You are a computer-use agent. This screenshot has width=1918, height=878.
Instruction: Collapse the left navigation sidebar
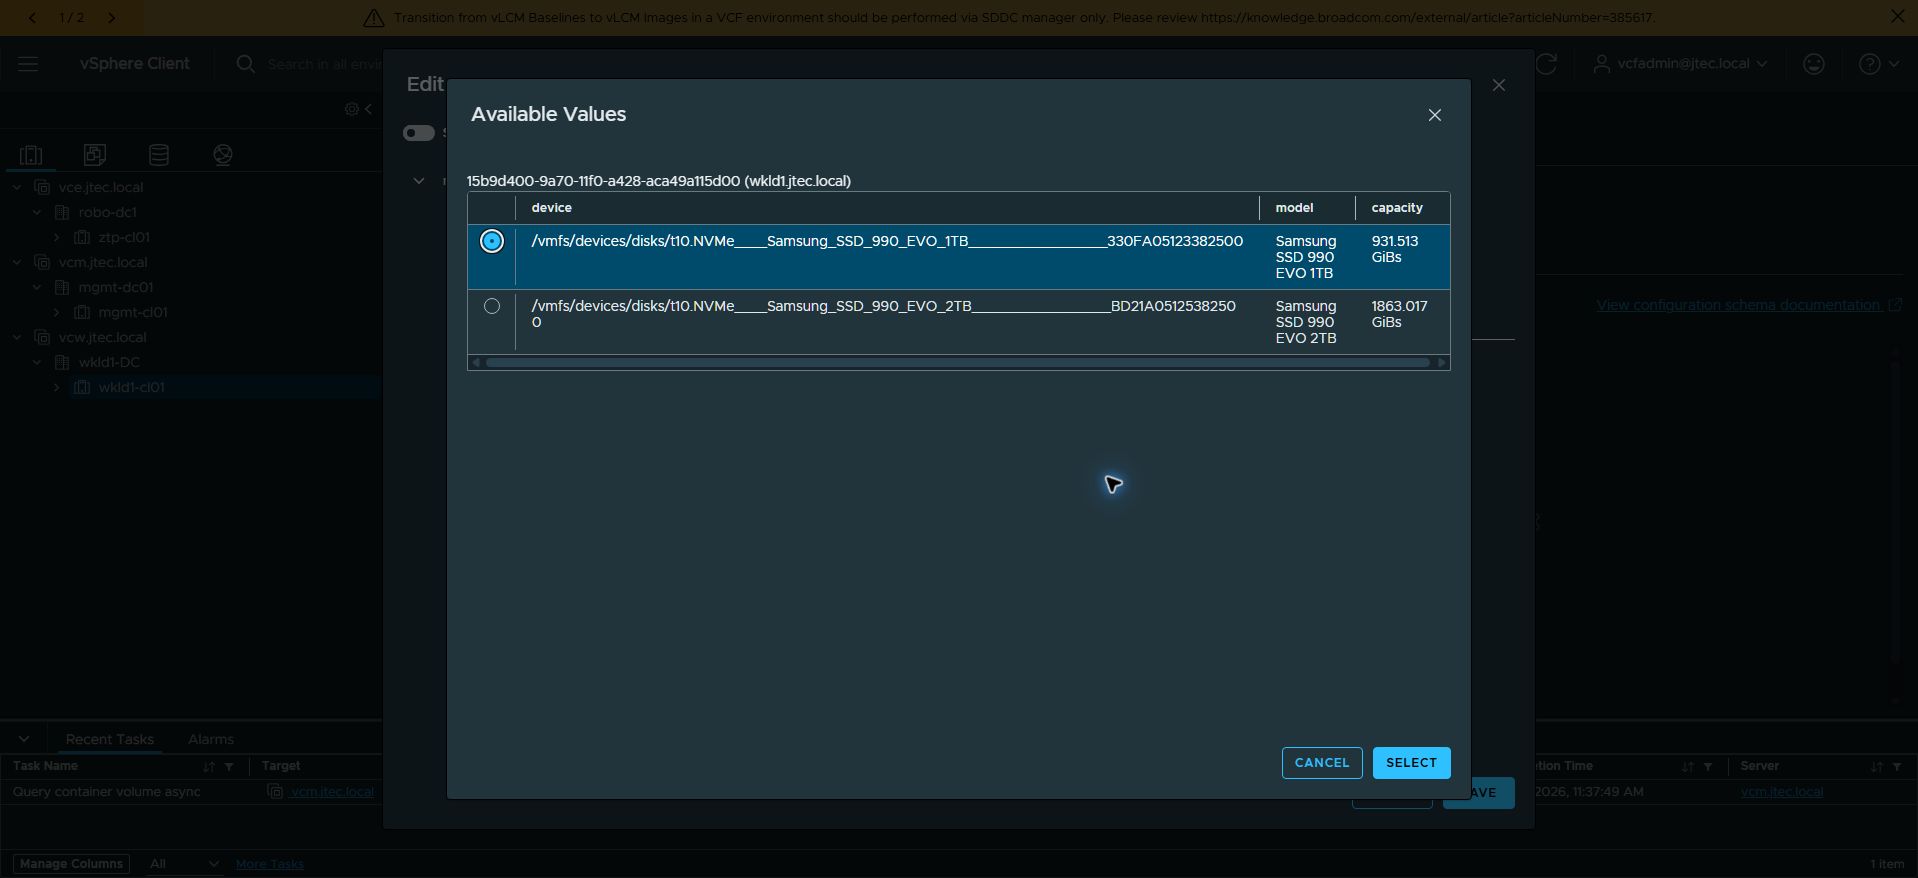(368, 109)
